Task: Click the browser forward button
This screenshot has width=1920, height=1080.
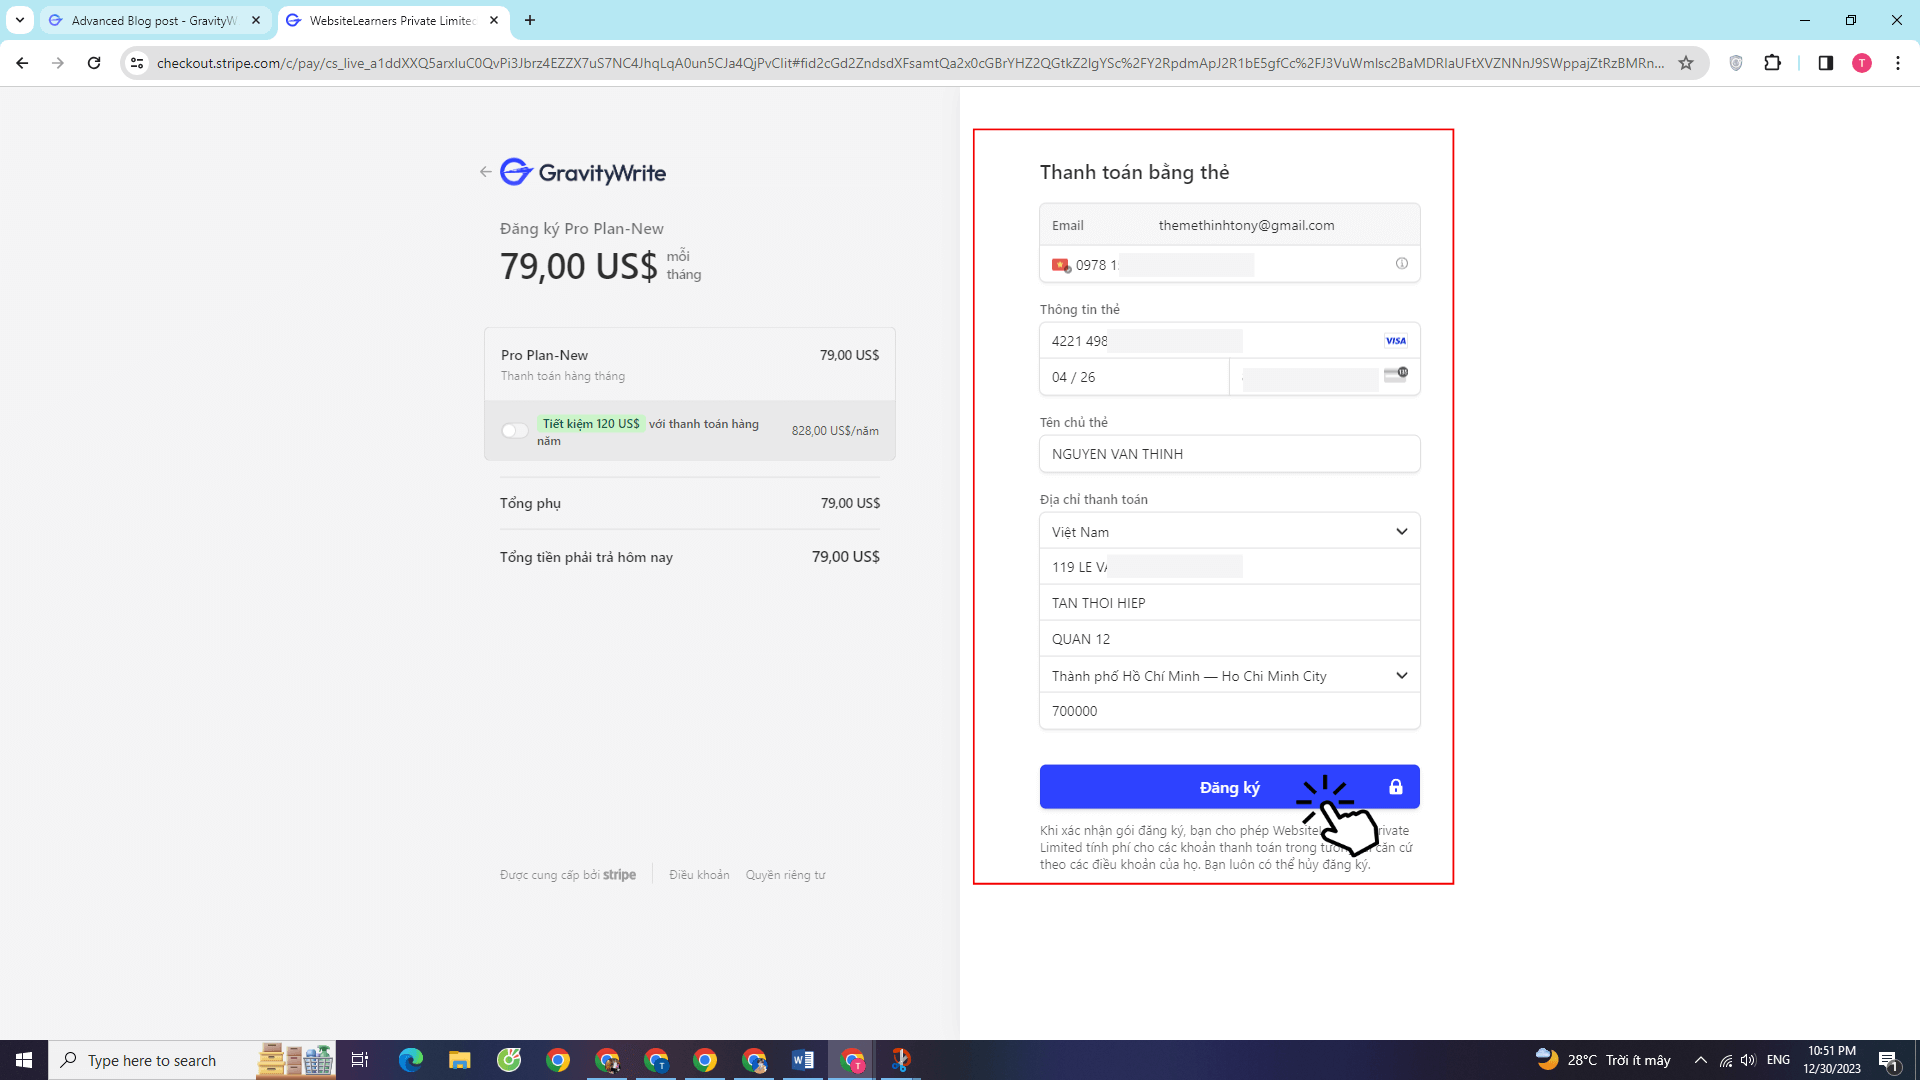Action: point(58,63)
